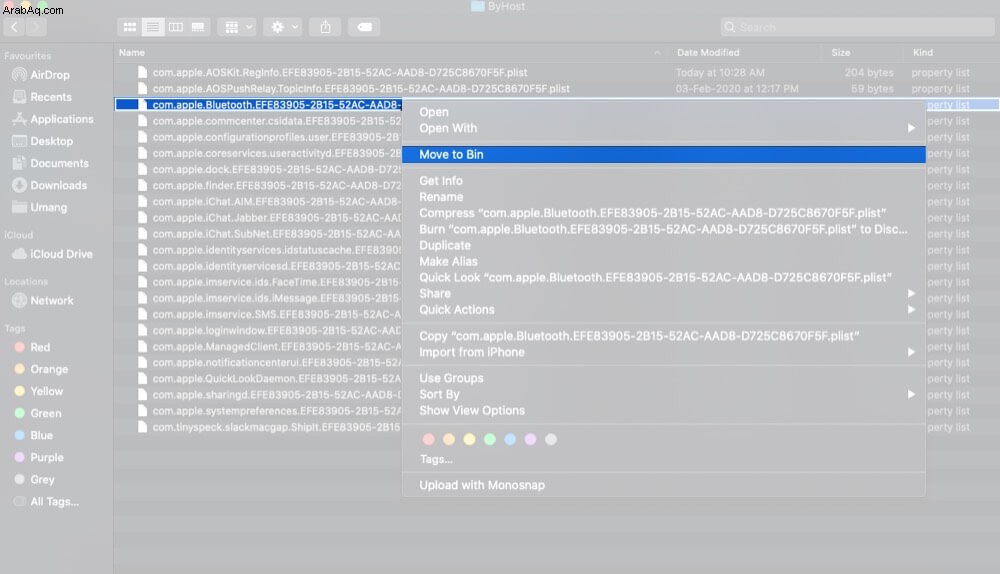Select the Yellow tag in sidebar
1000x574 pixels.
coord(38,392)
